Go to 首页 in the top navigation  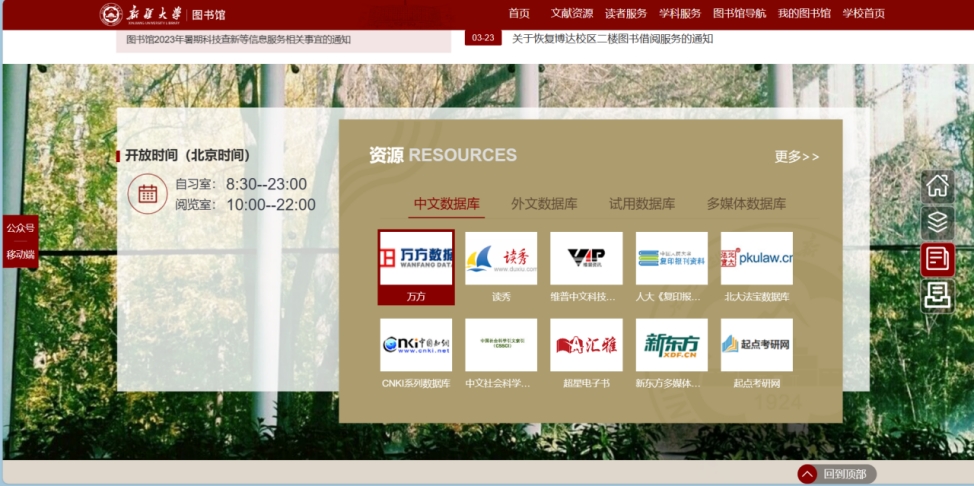(x=519, y=14)
